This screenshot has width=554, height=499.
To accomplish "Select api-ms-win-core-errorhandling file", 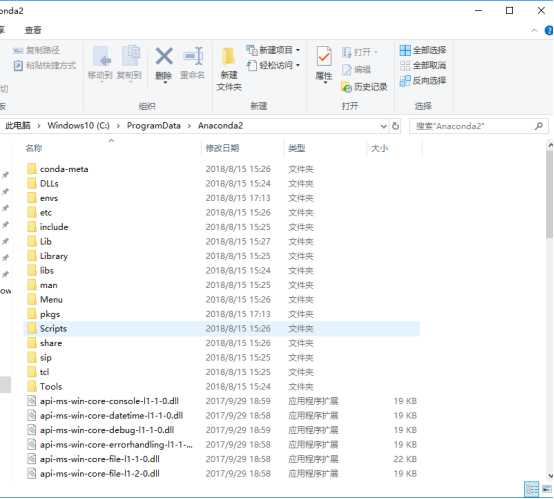I will (222, 445).
